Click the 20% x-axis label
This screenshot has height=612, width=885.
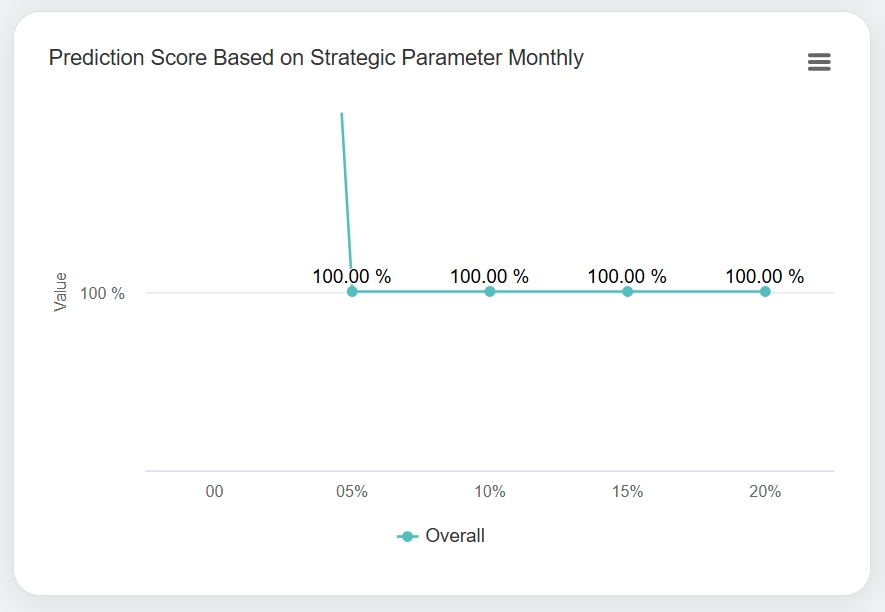pos(765,492)
